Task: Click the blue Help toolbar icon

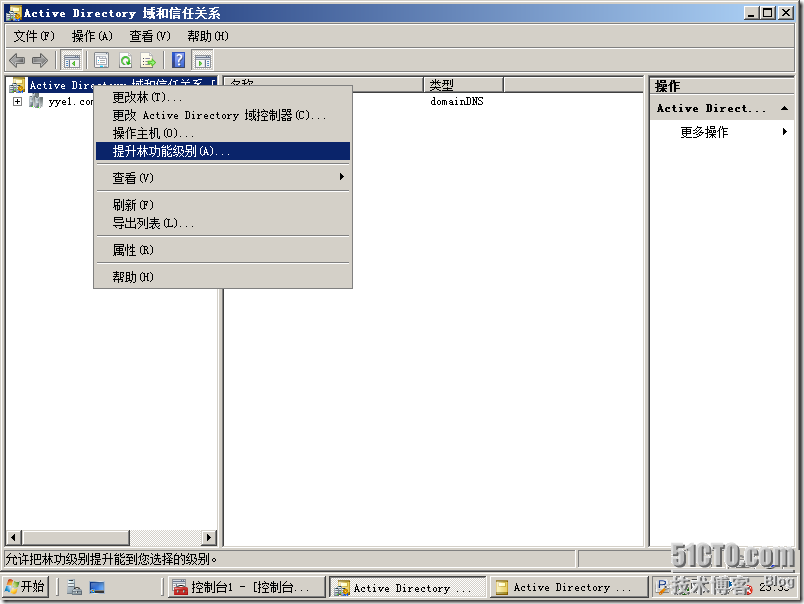Action: click(178, 61)
